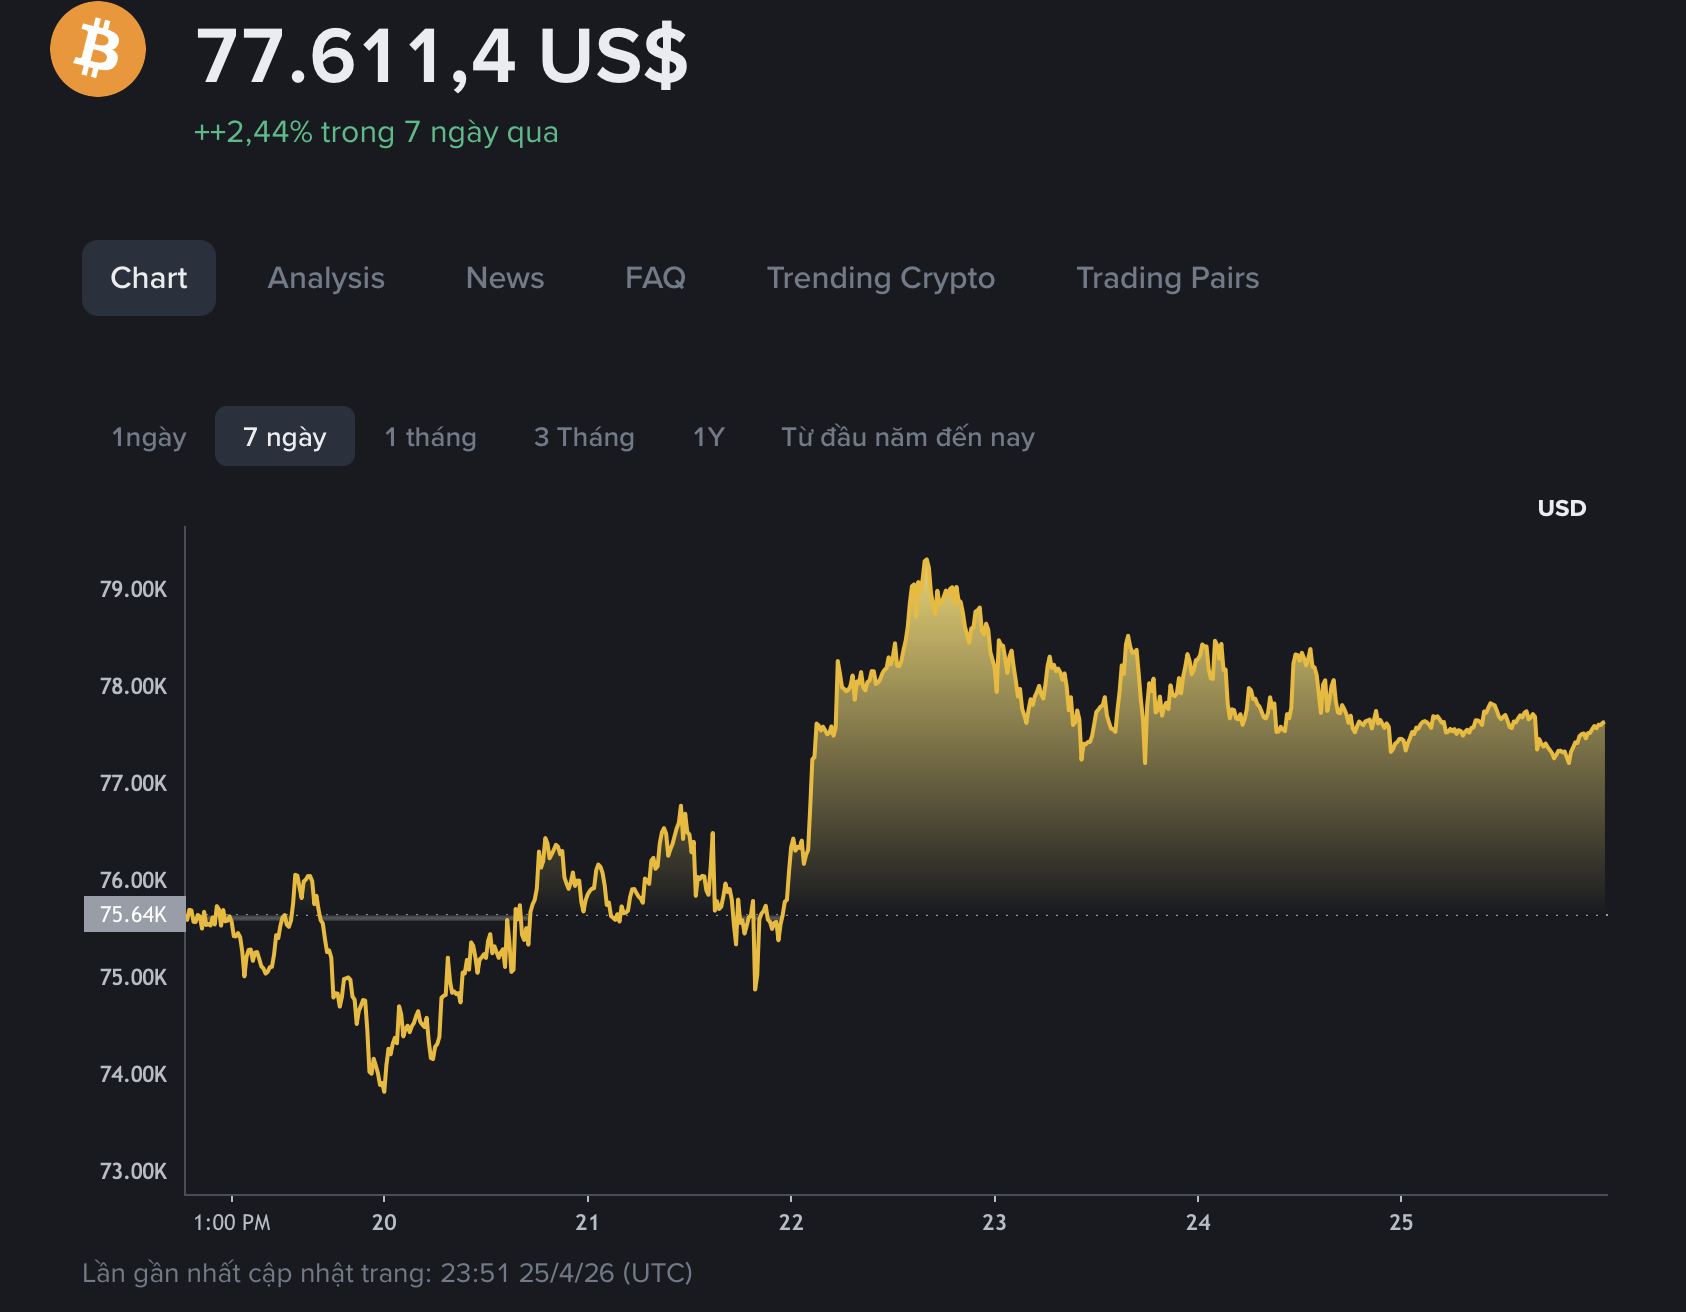Viewport: 1686px width, 1312px height.
Task: Choose Từ đầu năm đến nay range
Action: pyautogui.click(x=908, y=436)
